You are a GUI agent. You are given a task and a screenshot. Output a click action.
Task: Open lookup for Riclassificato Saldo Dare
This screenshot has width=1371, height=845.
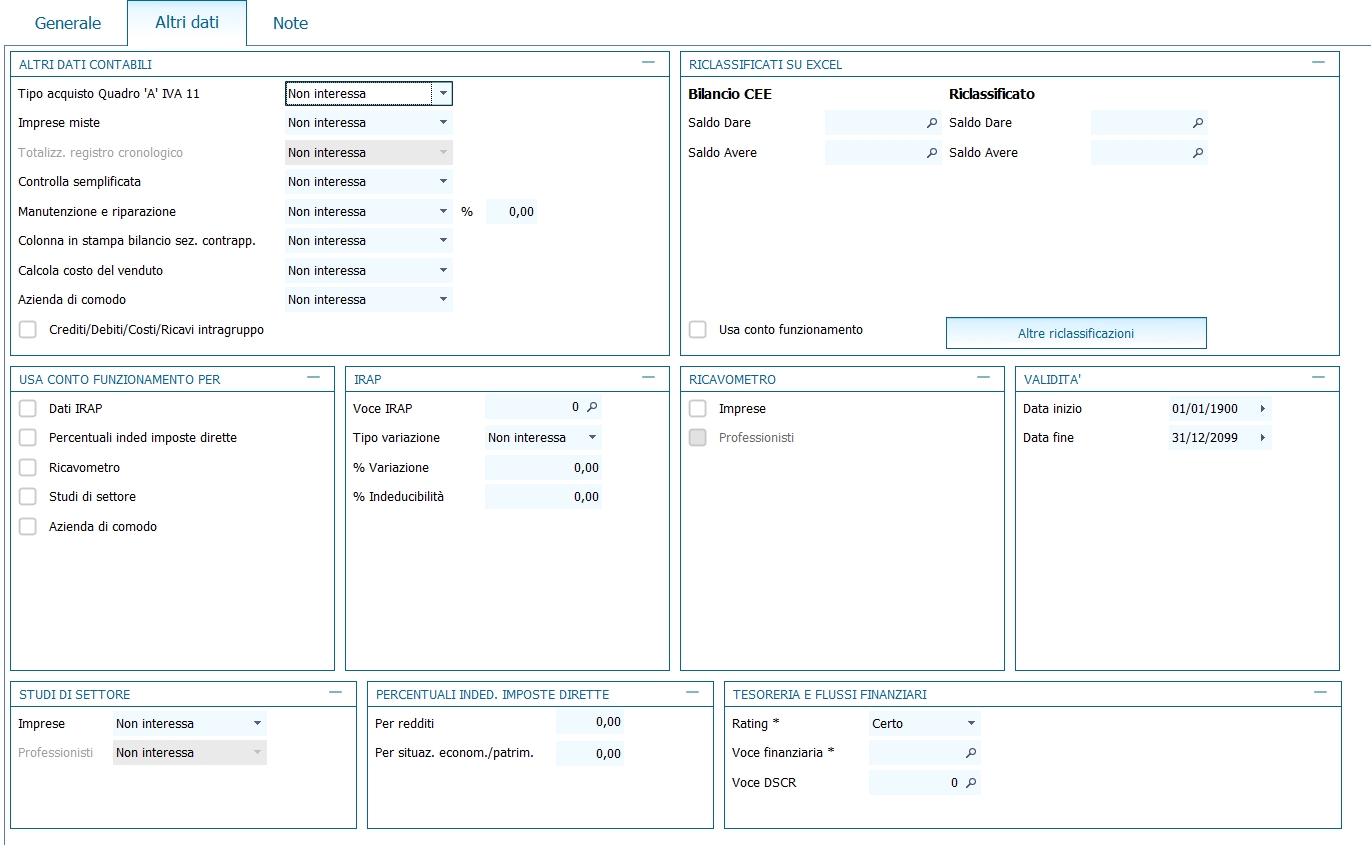point(1198,123)
